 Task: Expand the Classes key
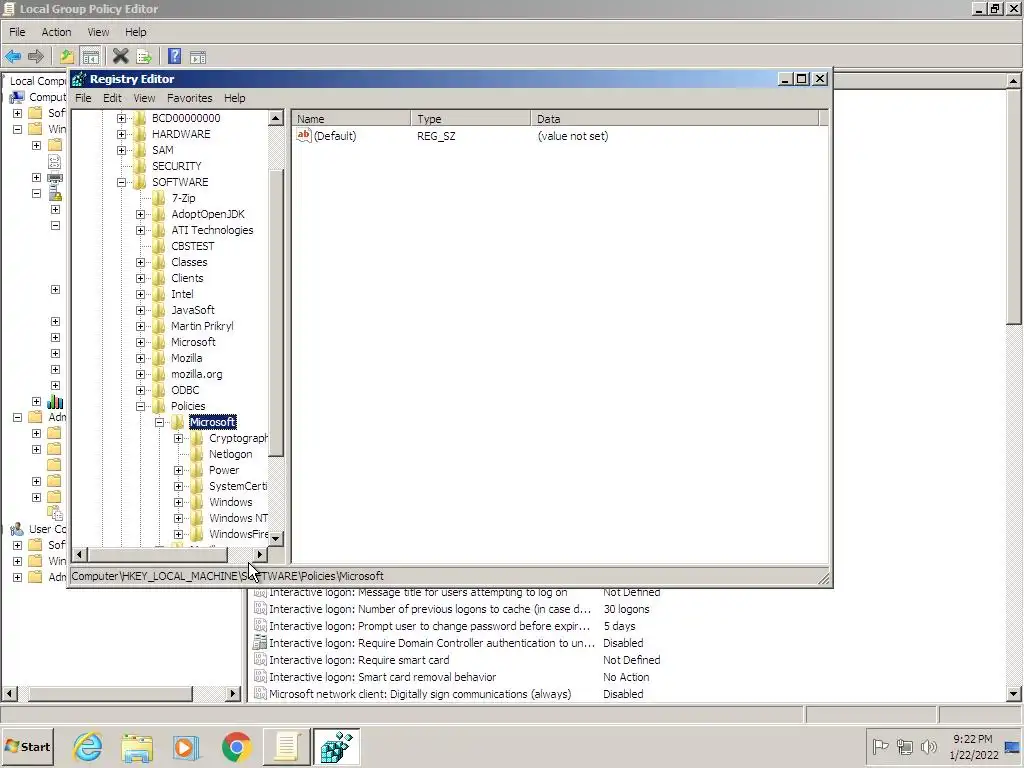click(x=140, y=262)
